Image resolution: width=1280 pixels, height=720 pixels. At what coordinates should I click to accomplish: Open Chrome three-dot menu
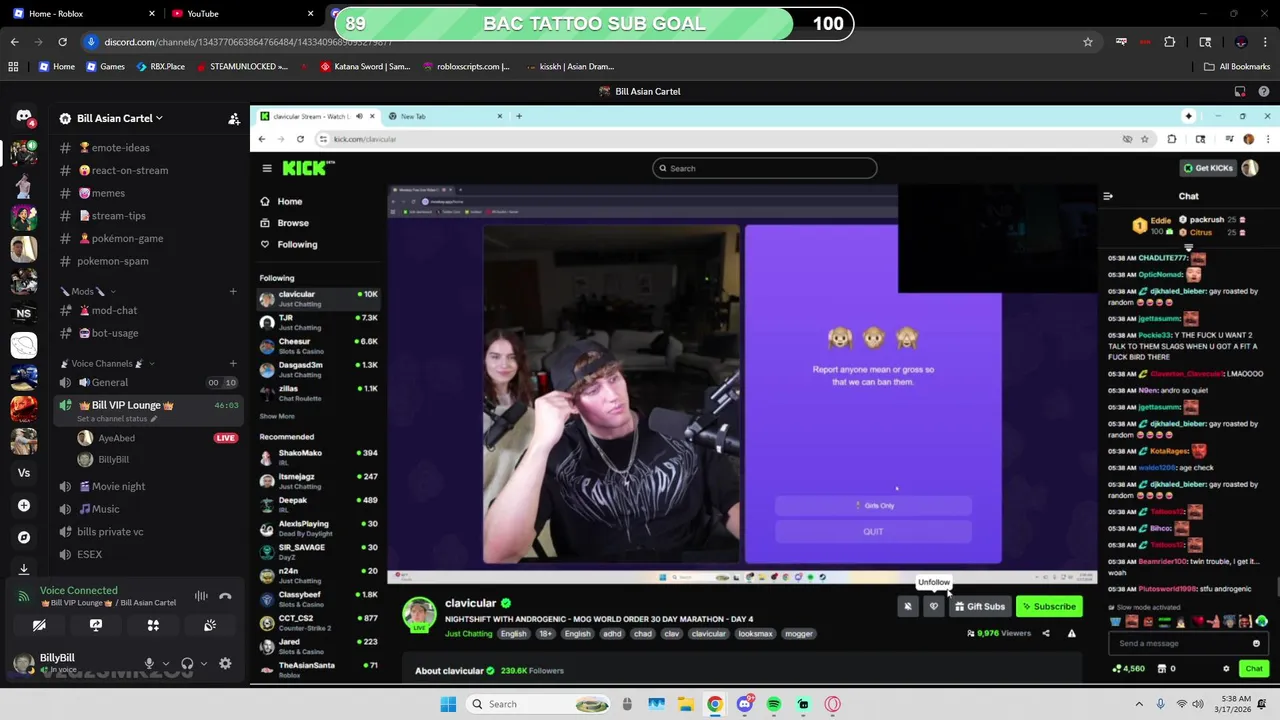pos(1266,42)
